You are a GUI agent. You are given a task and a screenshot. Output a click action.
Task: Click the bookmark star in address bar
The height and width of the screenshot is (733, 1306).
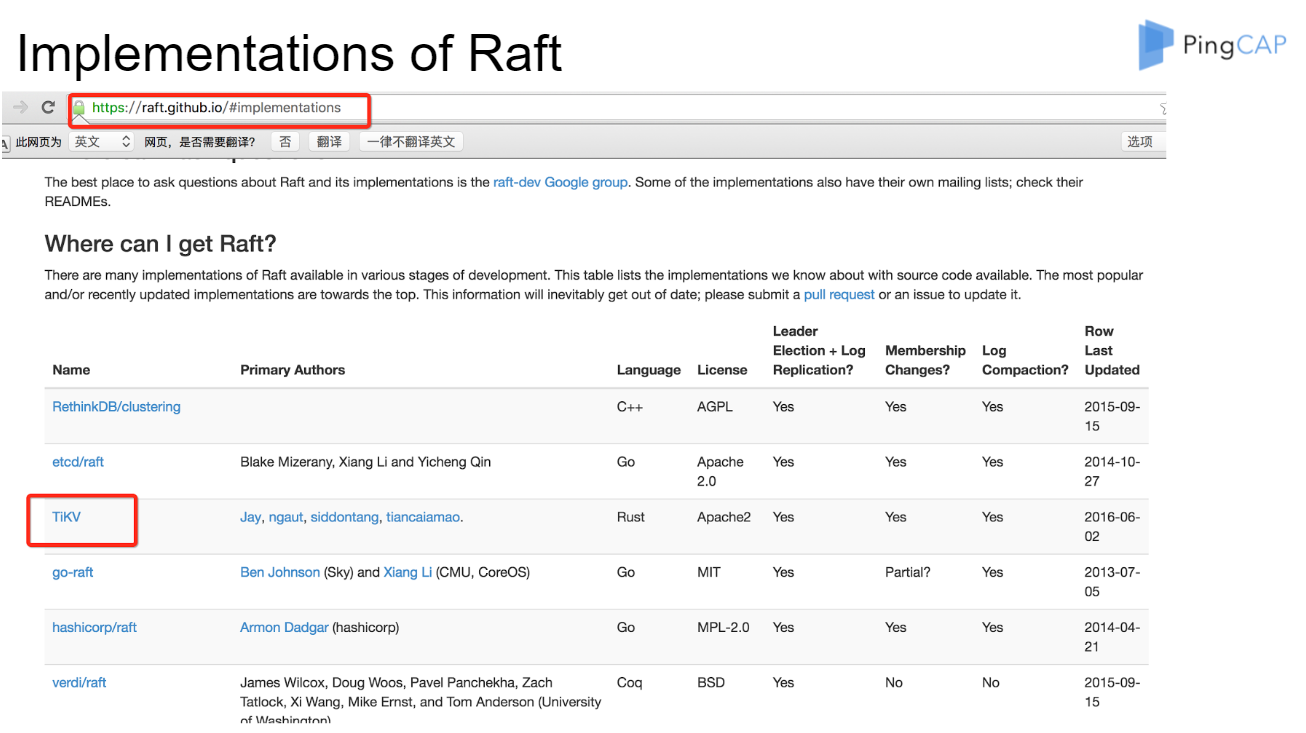(1162, 108)
